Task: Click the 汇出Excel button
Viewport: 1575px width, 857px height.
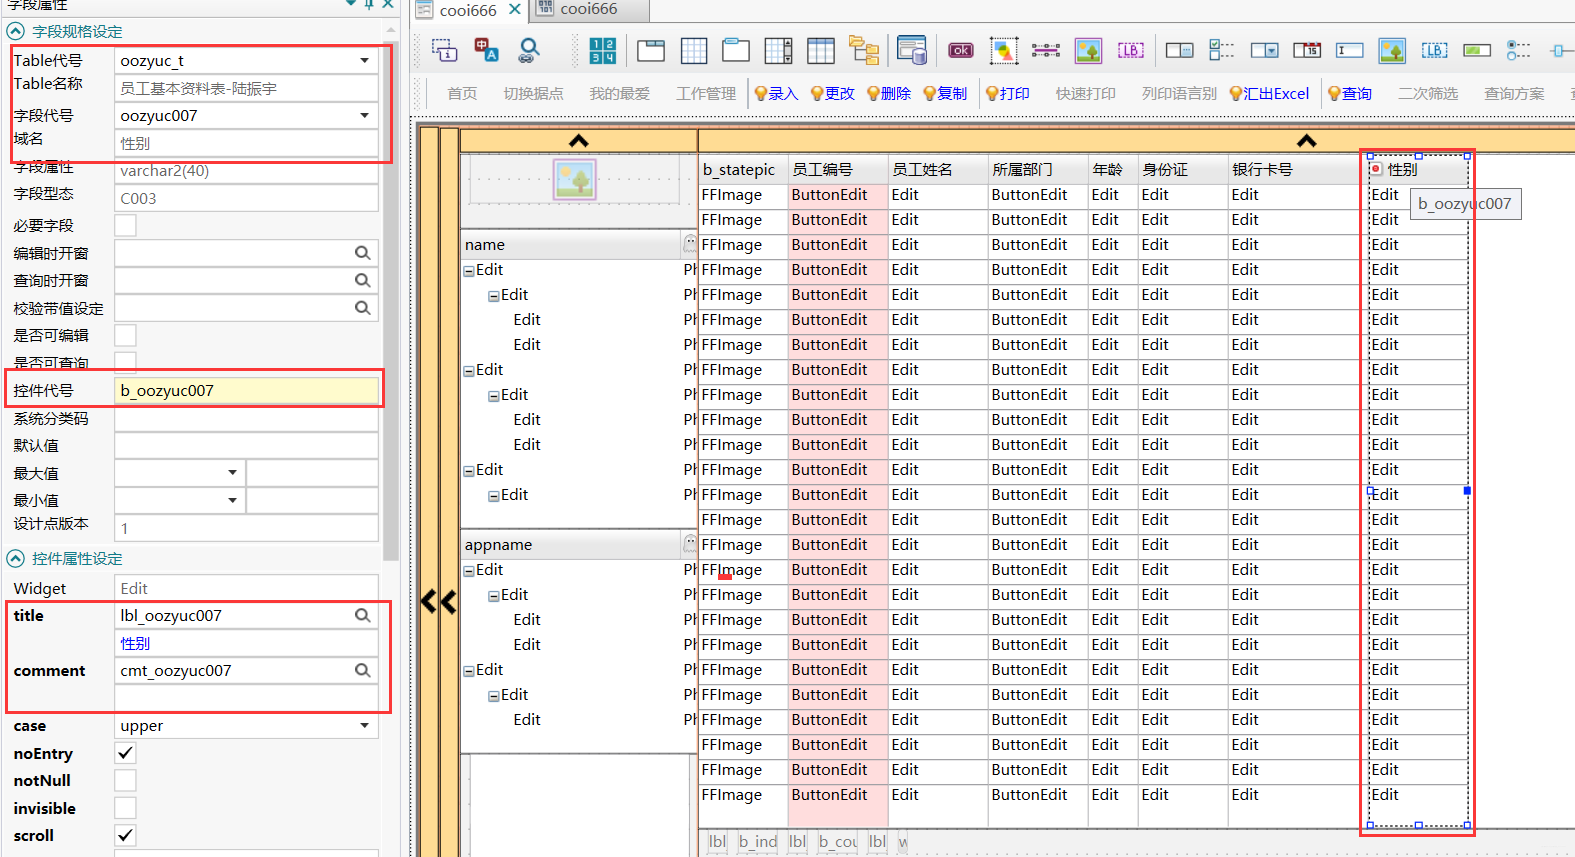Action: point(1269,93)
